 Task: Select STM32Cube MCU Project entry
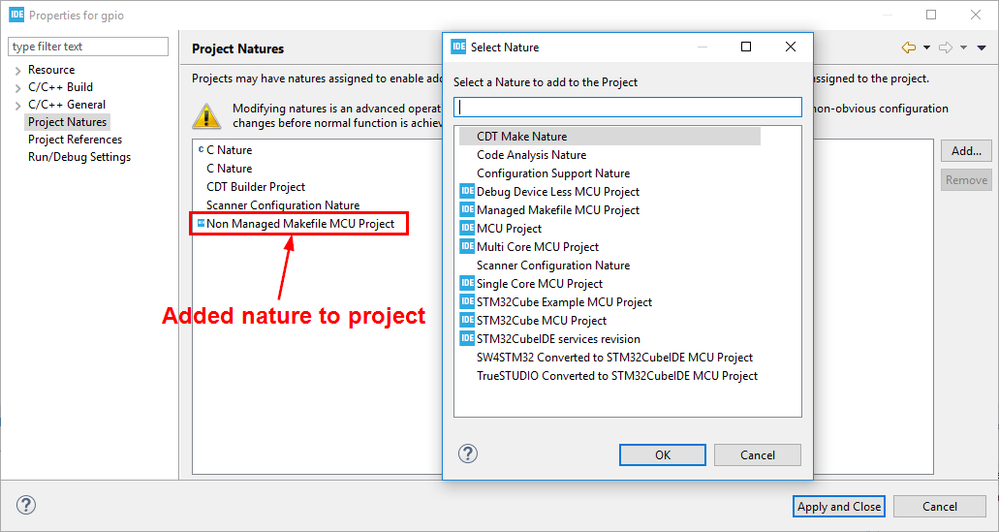542,320
